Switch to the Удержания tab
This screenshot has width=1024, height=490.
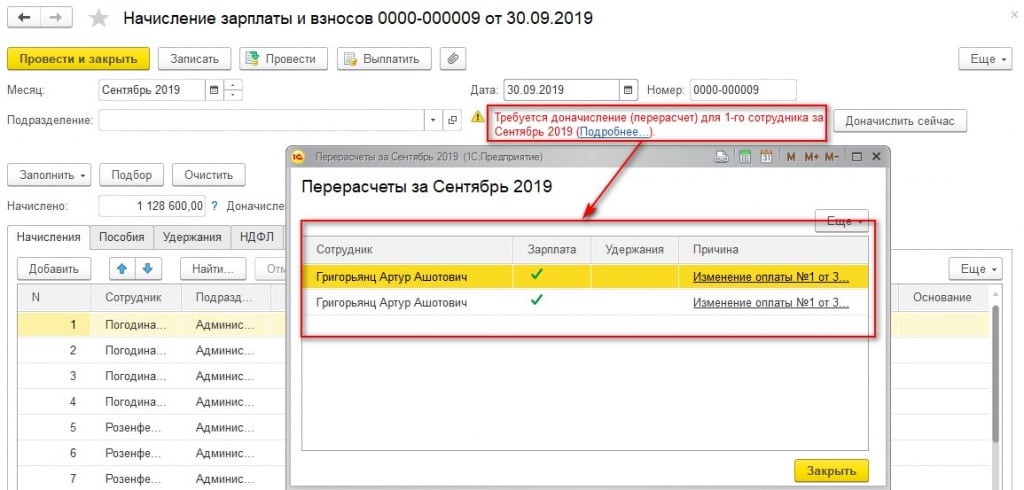tap(191, 237)
